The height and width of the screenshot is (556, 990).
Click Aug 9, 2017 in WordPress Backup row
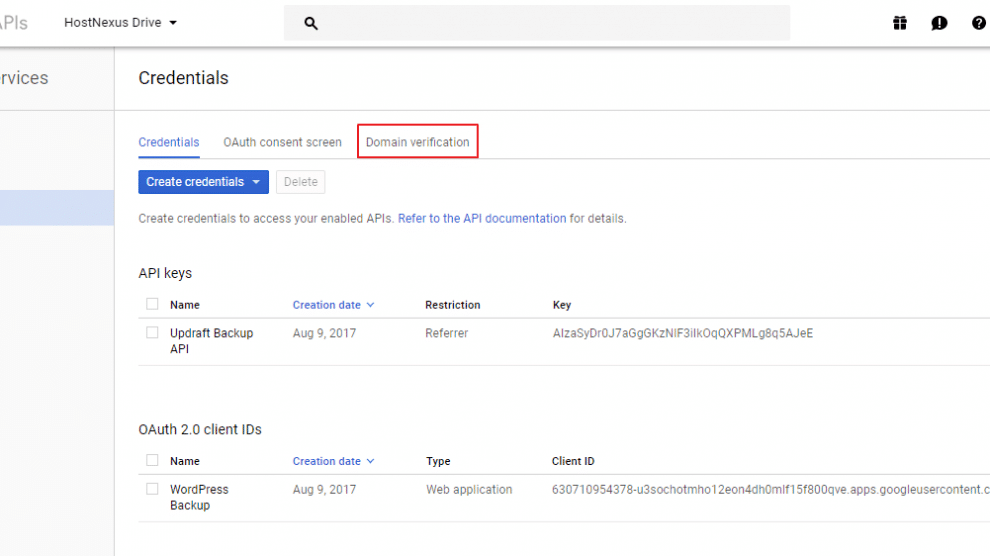point(324,490)
